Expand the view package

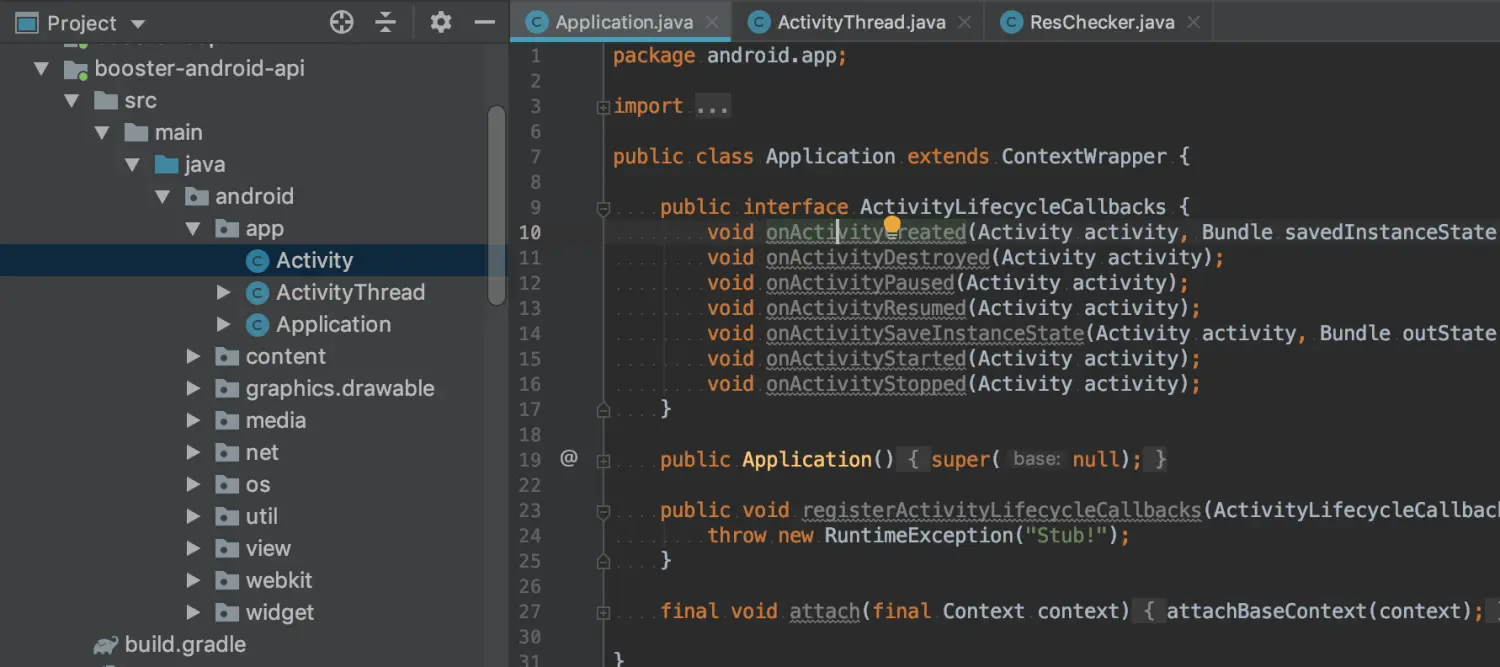pos(194,549)
